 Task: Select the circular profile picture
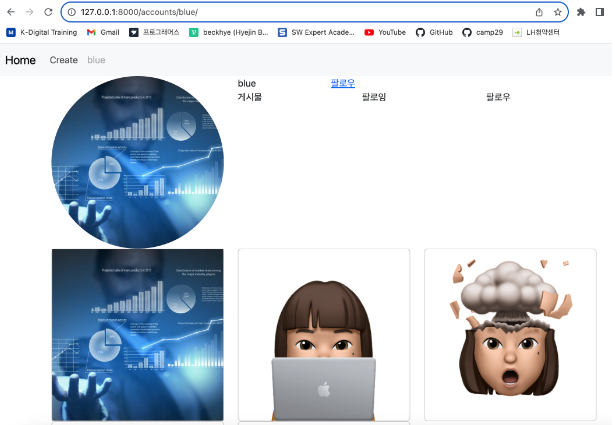pos(138,162)
